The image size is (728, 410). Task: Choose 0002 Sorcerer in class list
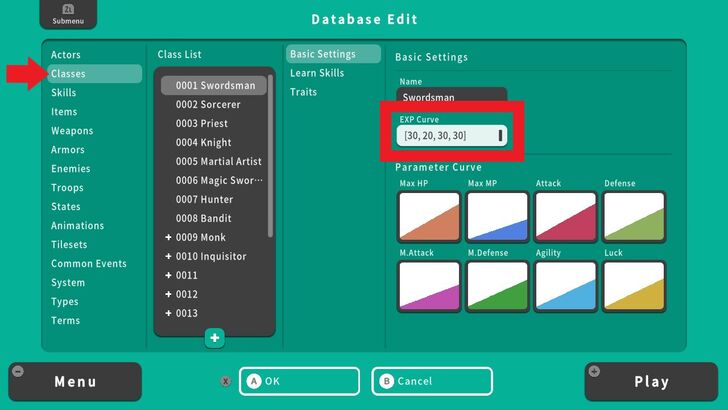tap(208, 105)
